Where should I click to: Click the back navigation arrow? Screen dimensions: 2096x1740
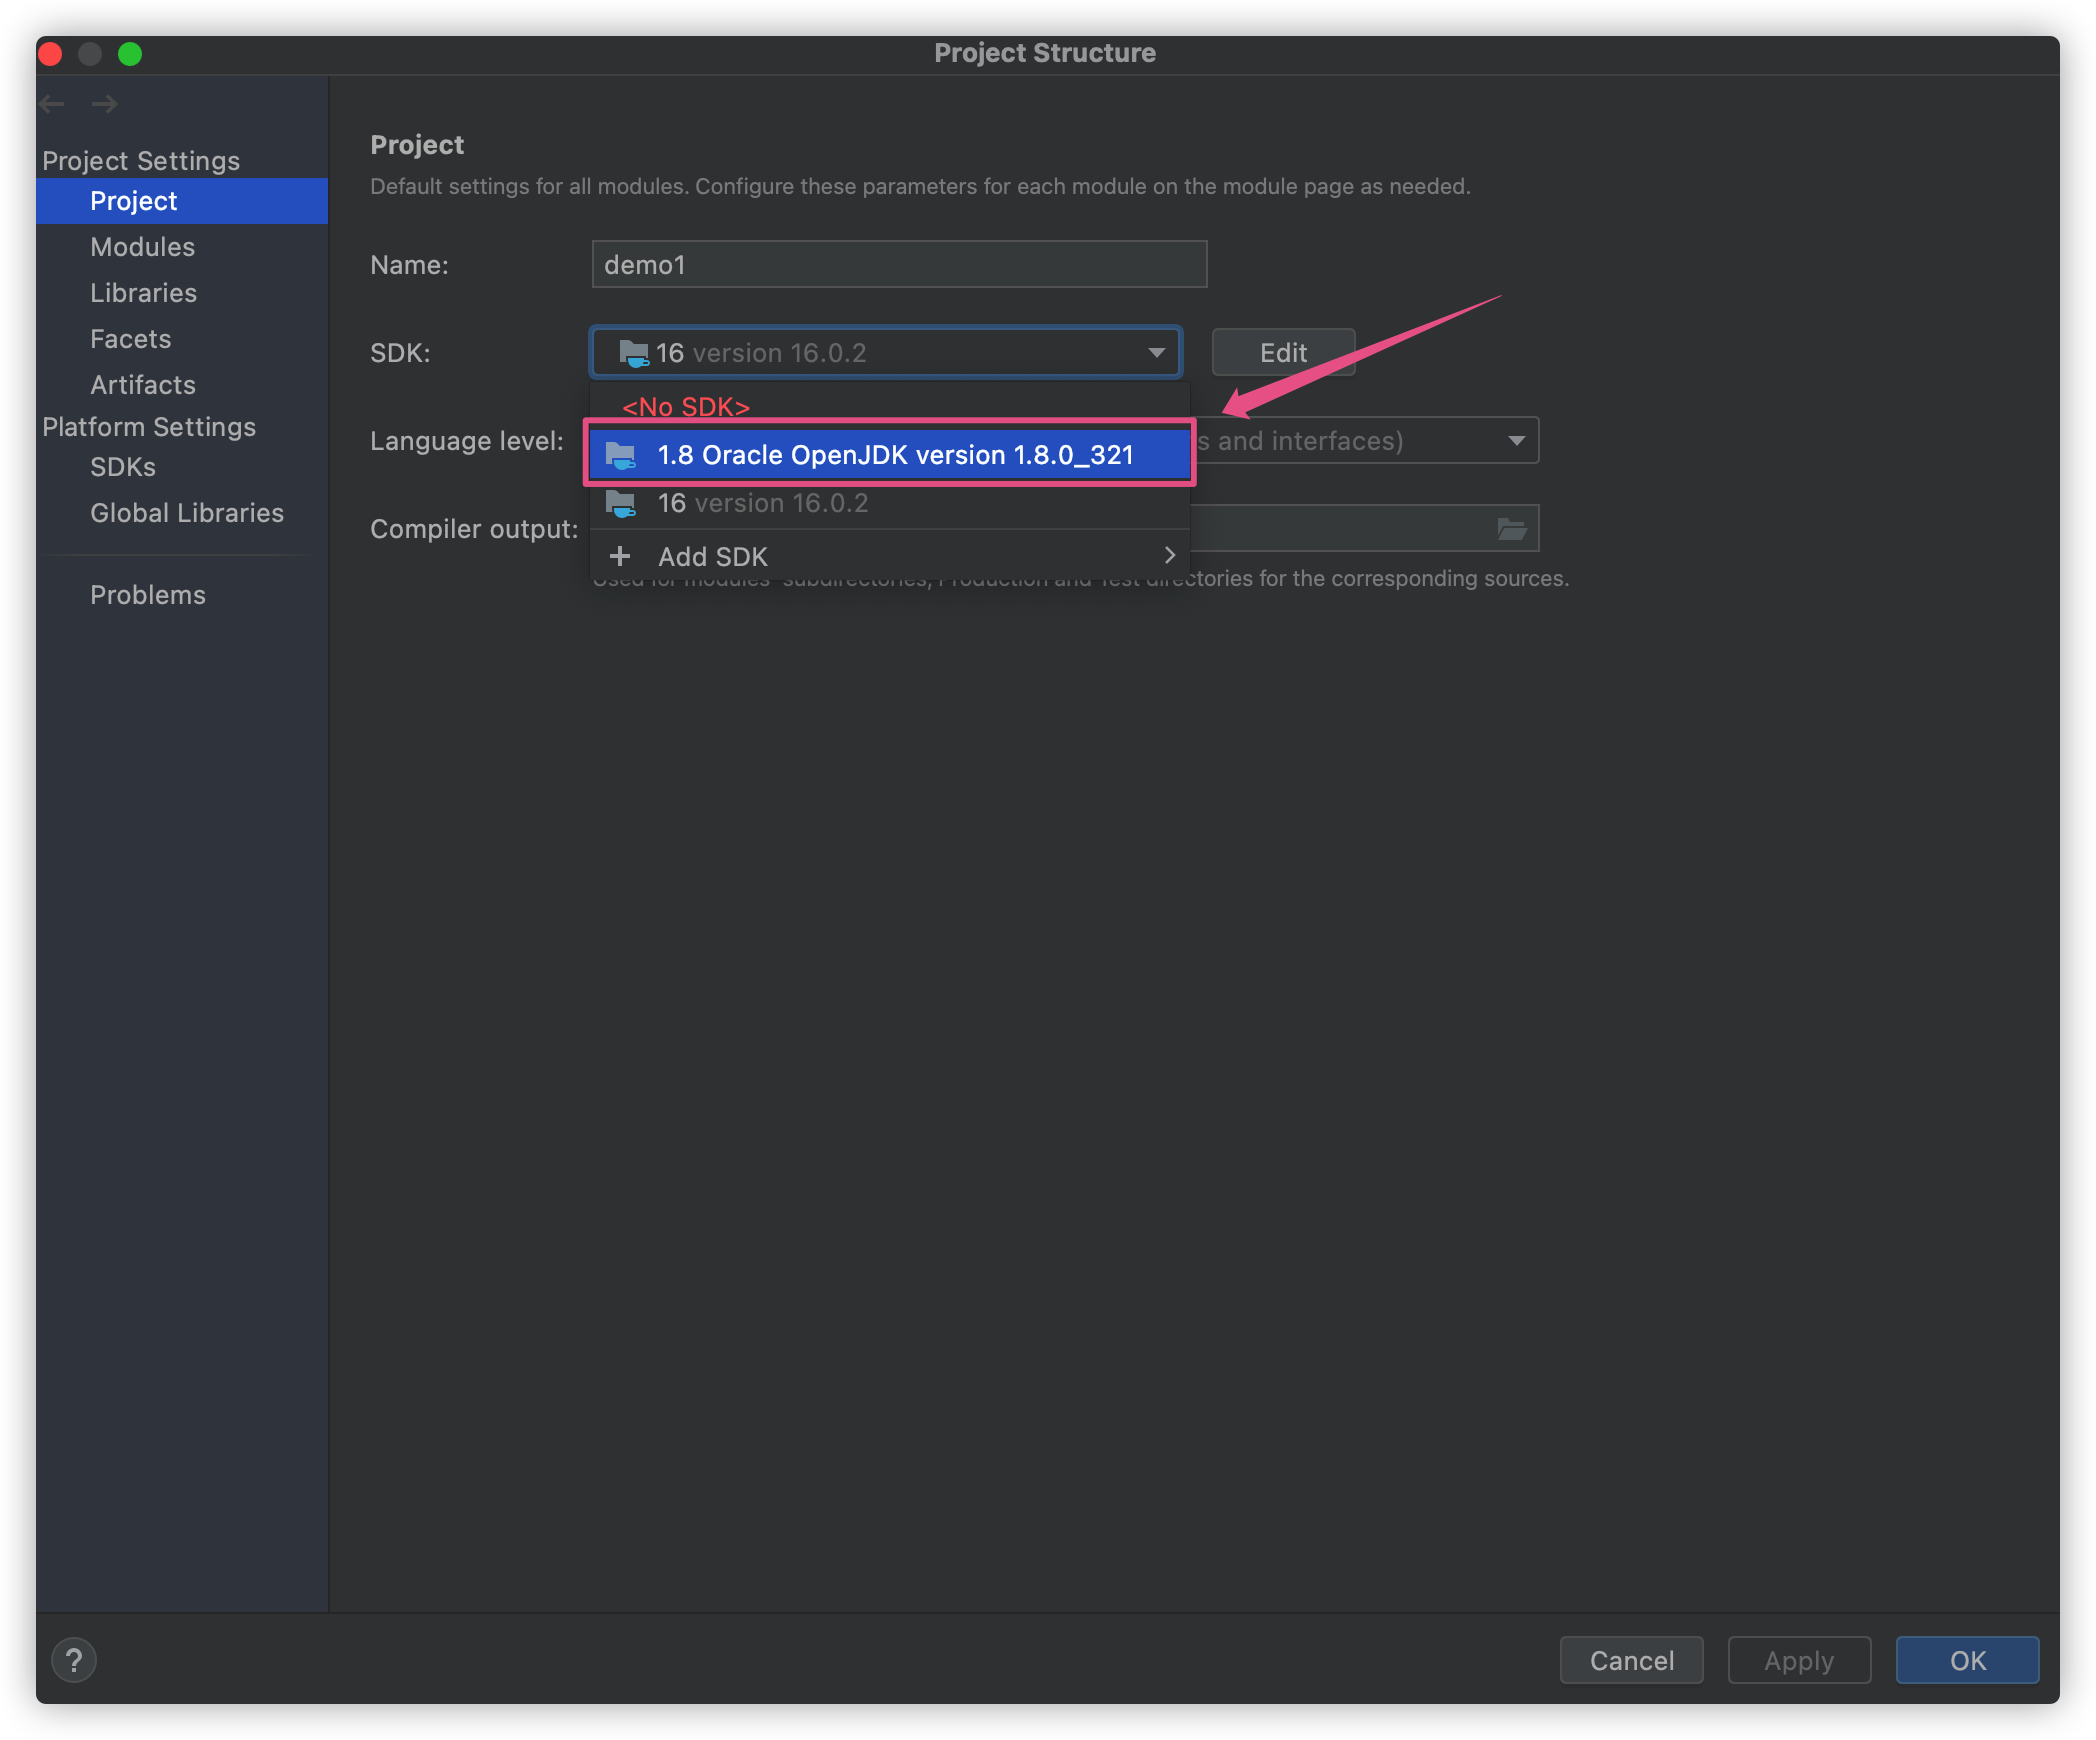click(x=53, y=104)
